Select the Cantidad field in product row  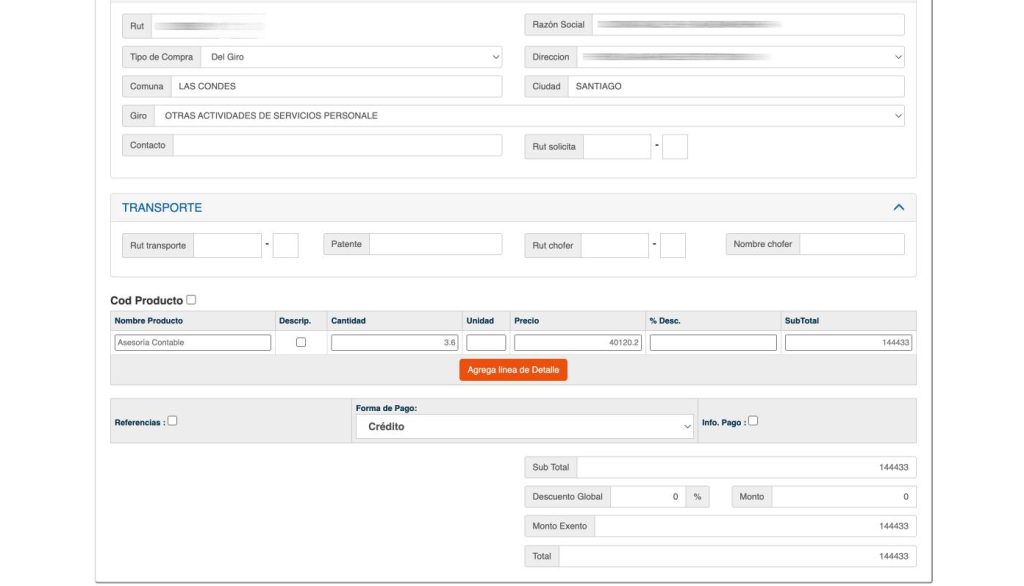[395, 343]
